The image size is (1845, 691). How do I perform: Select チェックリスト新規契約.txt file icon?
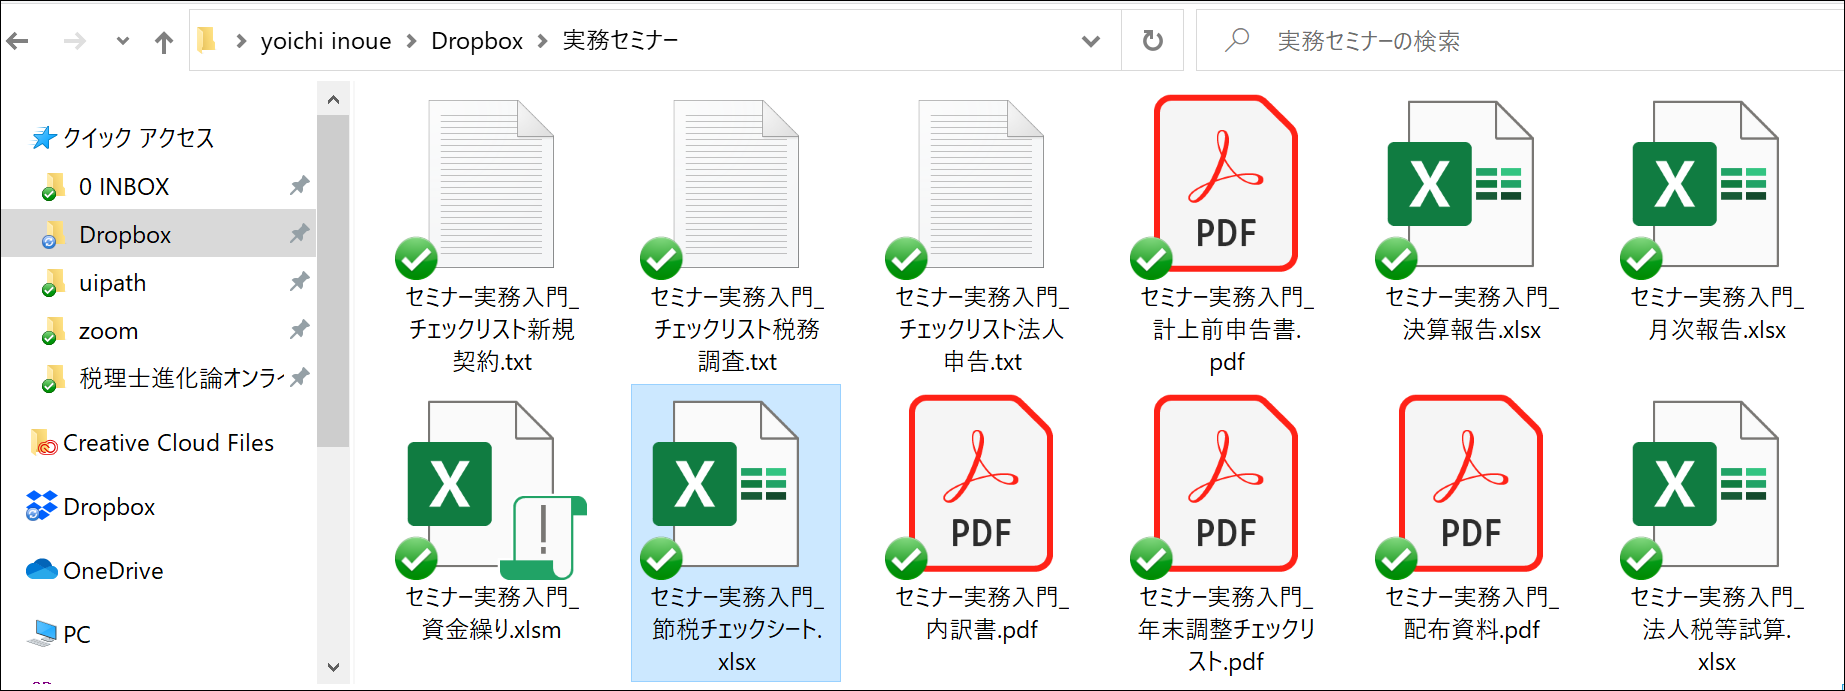click(x=490, y=184)
